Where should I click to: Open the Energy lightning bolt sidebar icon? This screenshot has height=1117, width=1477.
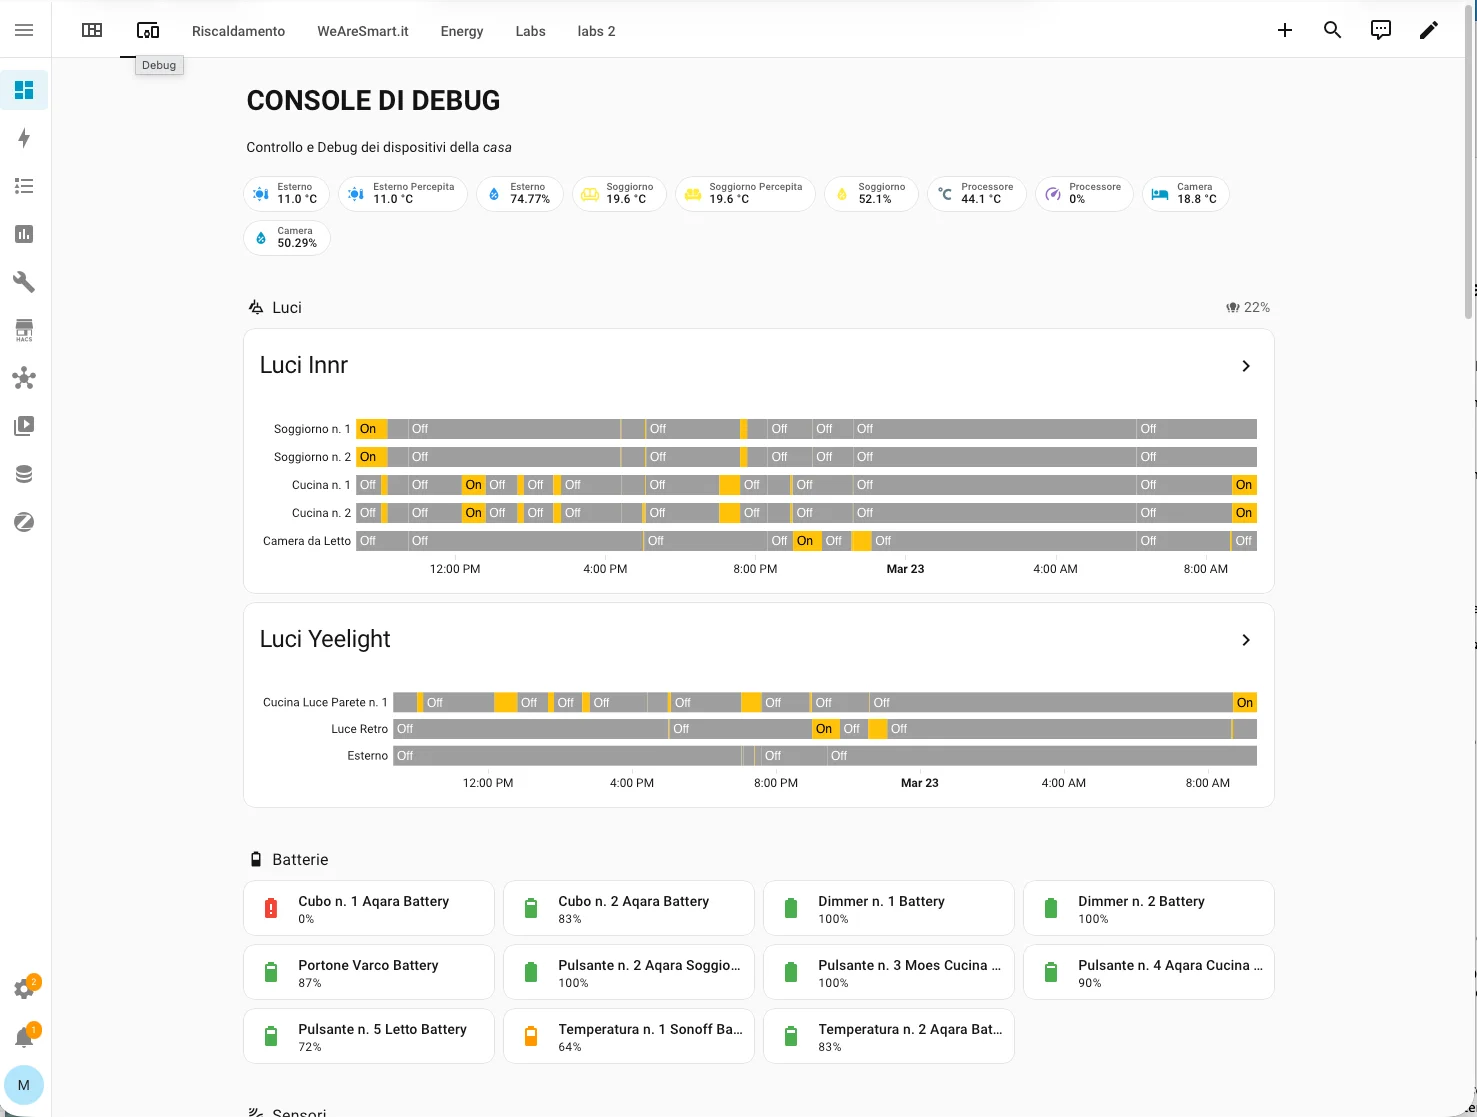[x=24, y=138]
